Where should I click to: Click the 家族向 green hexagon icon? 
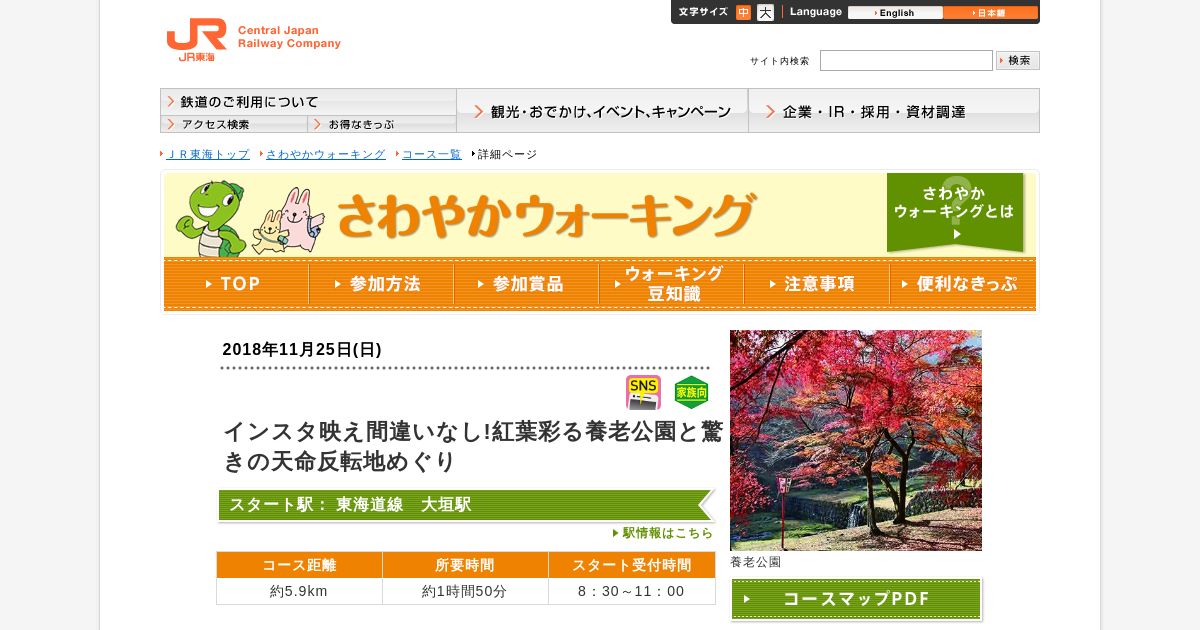pos(691,392)
